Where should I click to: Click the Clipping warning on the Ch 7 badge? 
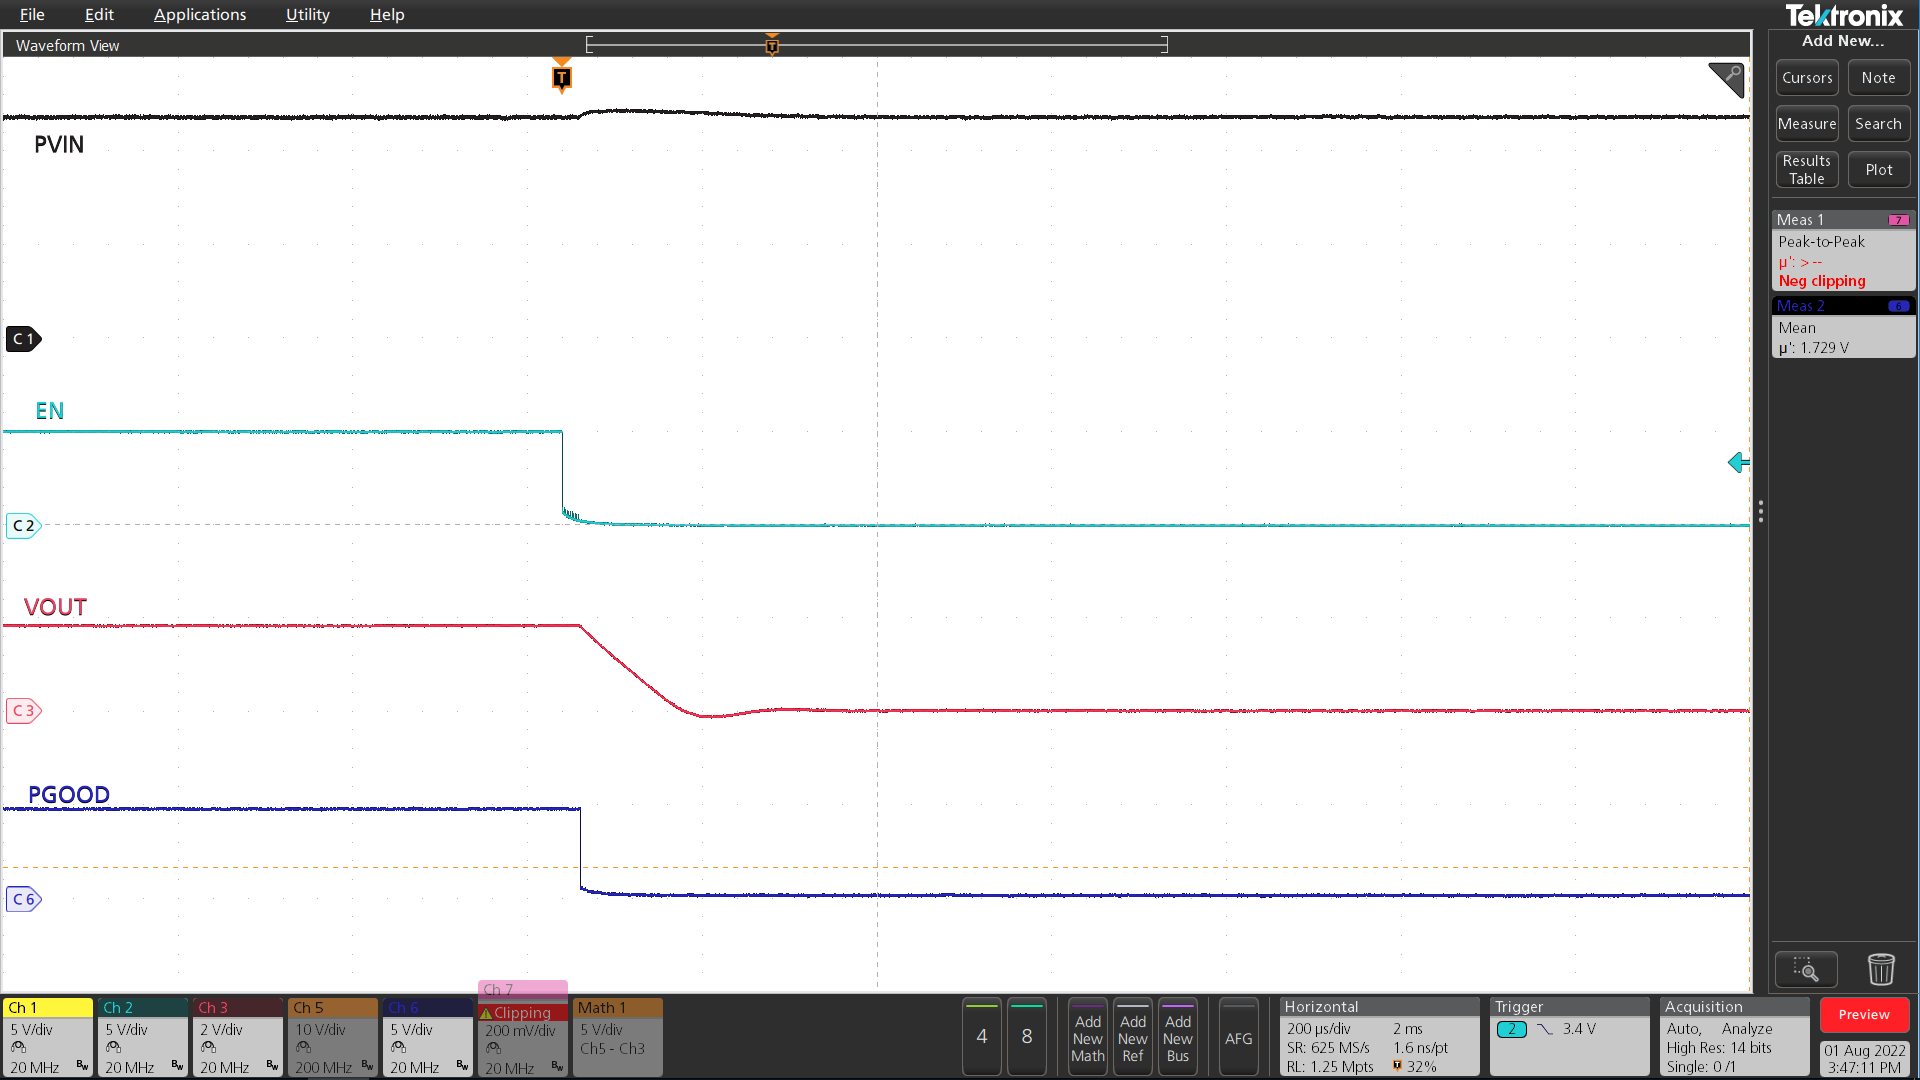click(520, 1012)
